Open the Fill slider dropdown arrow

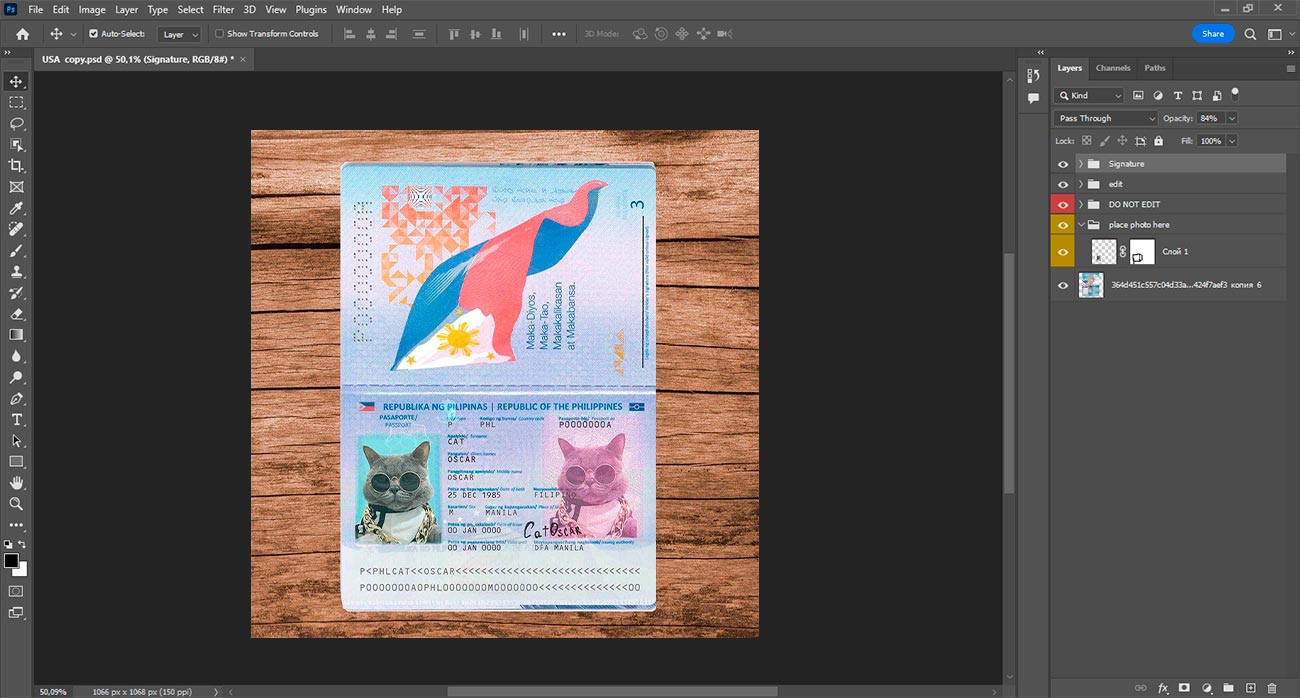1231,141
